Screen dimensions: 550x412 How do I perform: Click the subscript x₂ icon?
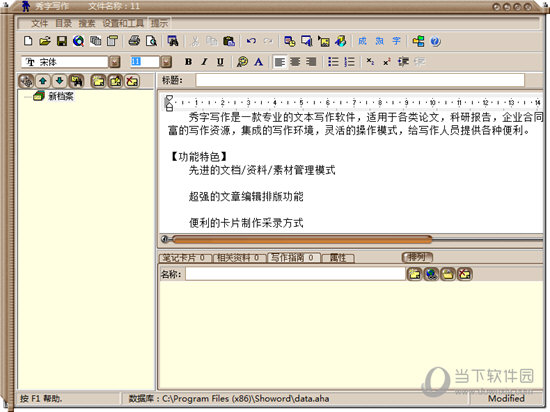point(370,62)
